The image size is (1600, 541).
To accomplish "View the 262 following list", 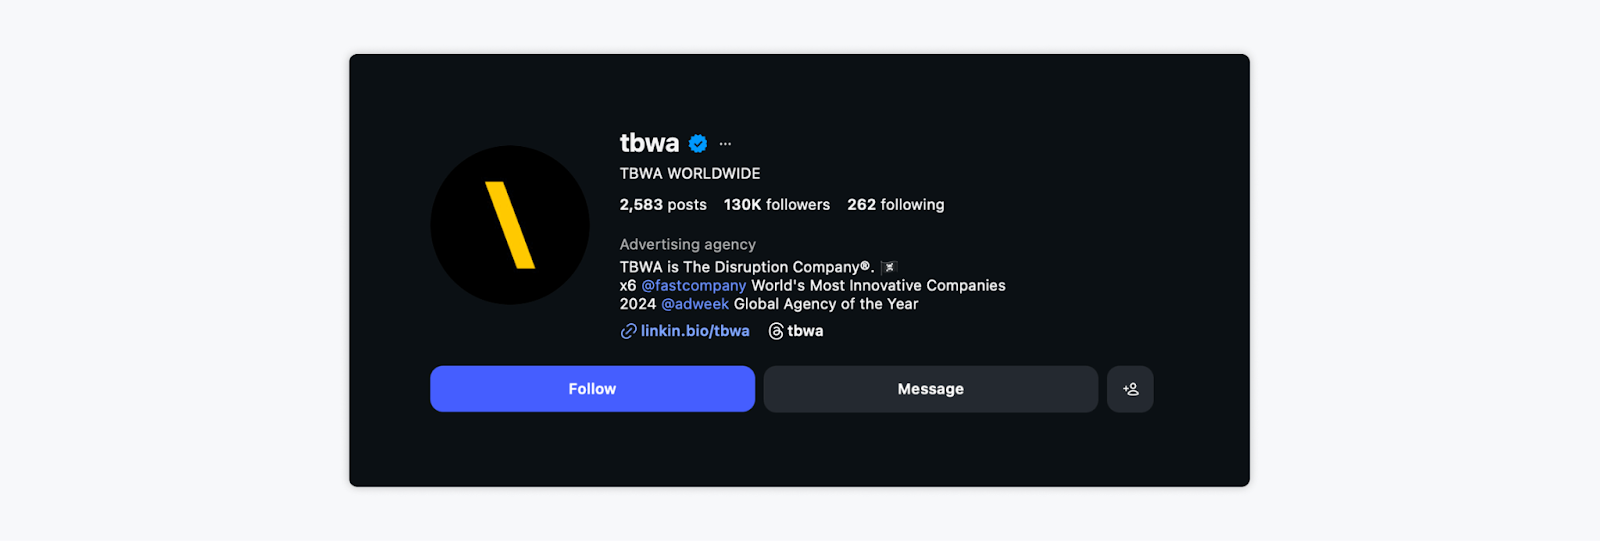I will click(895, 205).
